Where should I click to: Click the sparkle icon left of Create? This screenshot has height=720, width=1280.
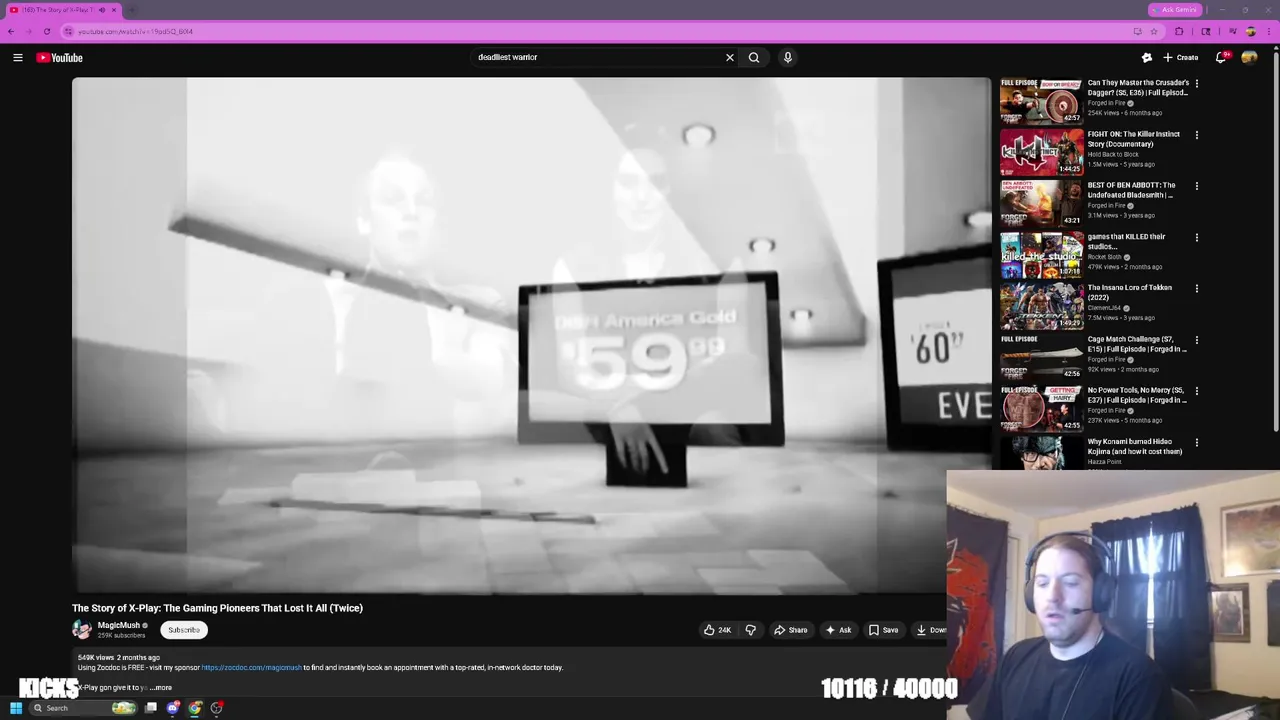click(1147, 58)
